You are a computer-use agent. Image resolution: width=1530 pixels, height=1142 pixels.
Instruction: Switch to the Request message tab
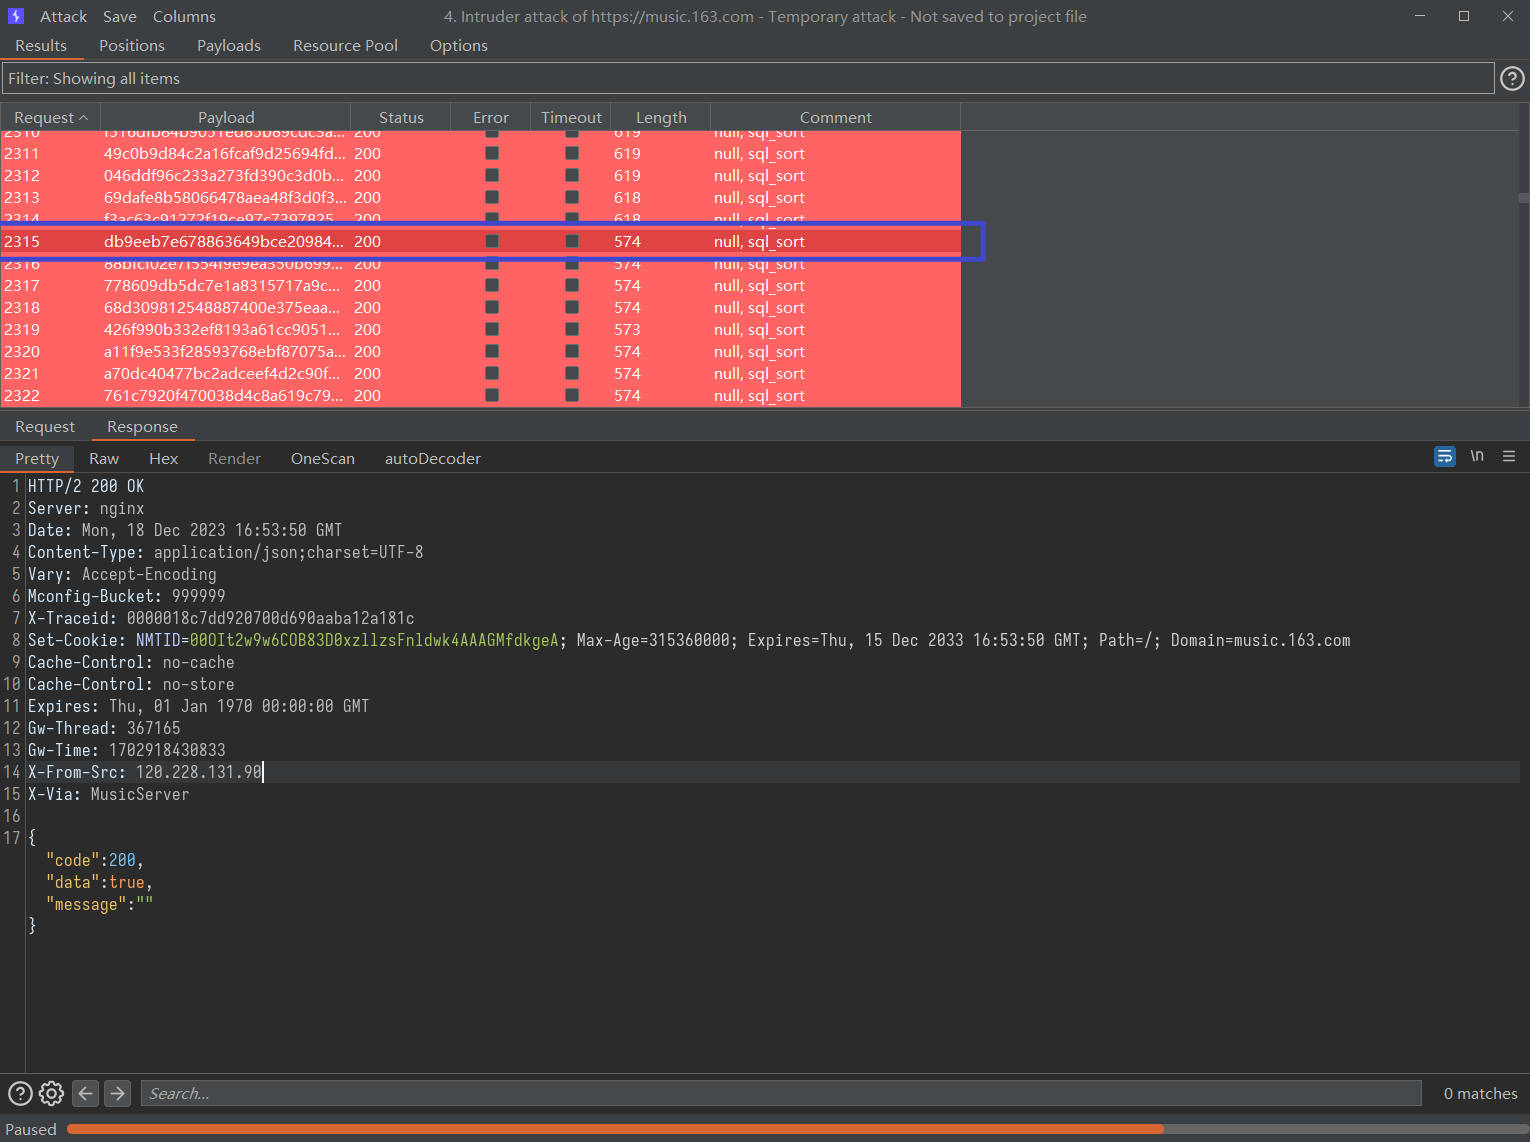[x=45, y=427]
